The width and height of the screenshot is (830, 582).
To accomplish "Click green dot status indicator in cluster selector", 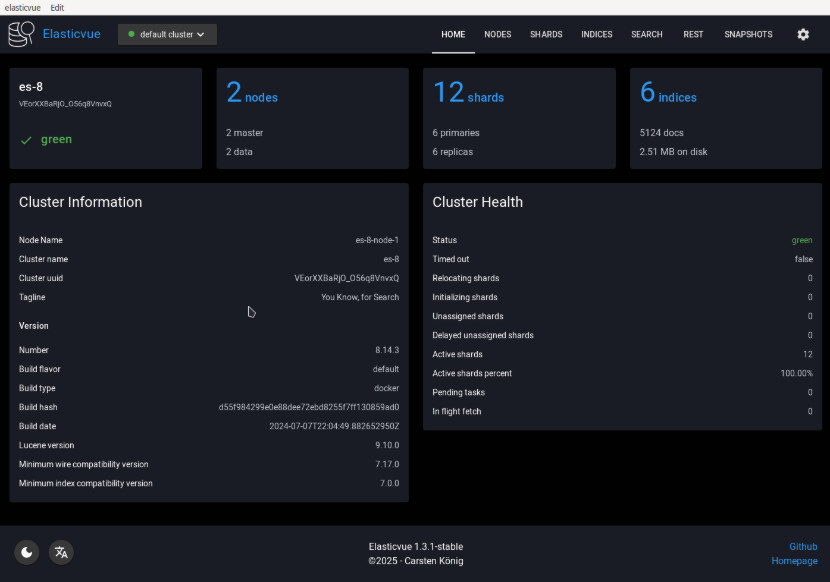I will point(131,34).
